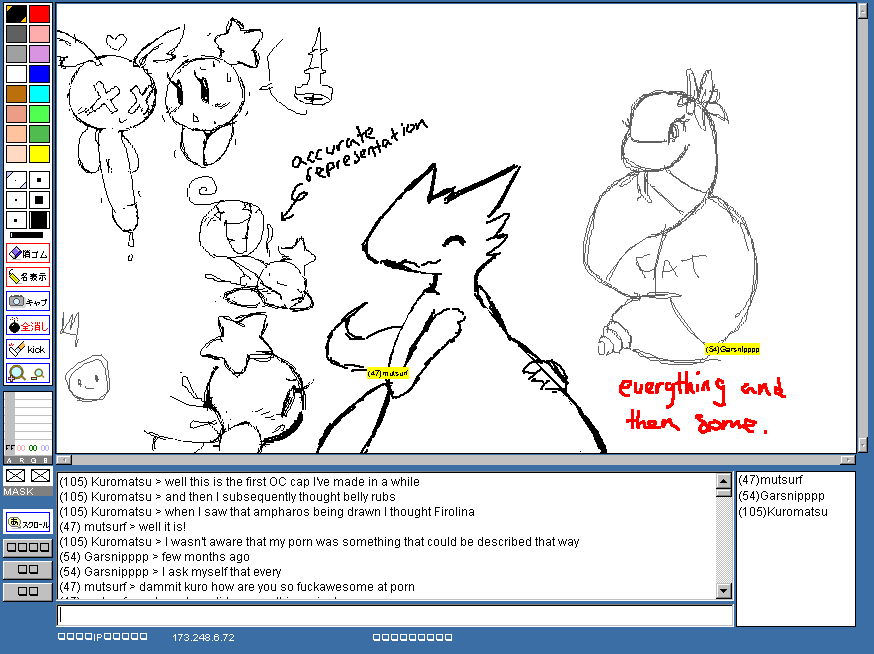Pick the pink color swatch
This screenshot has width=874, height=654.
[x=40, y=34]
